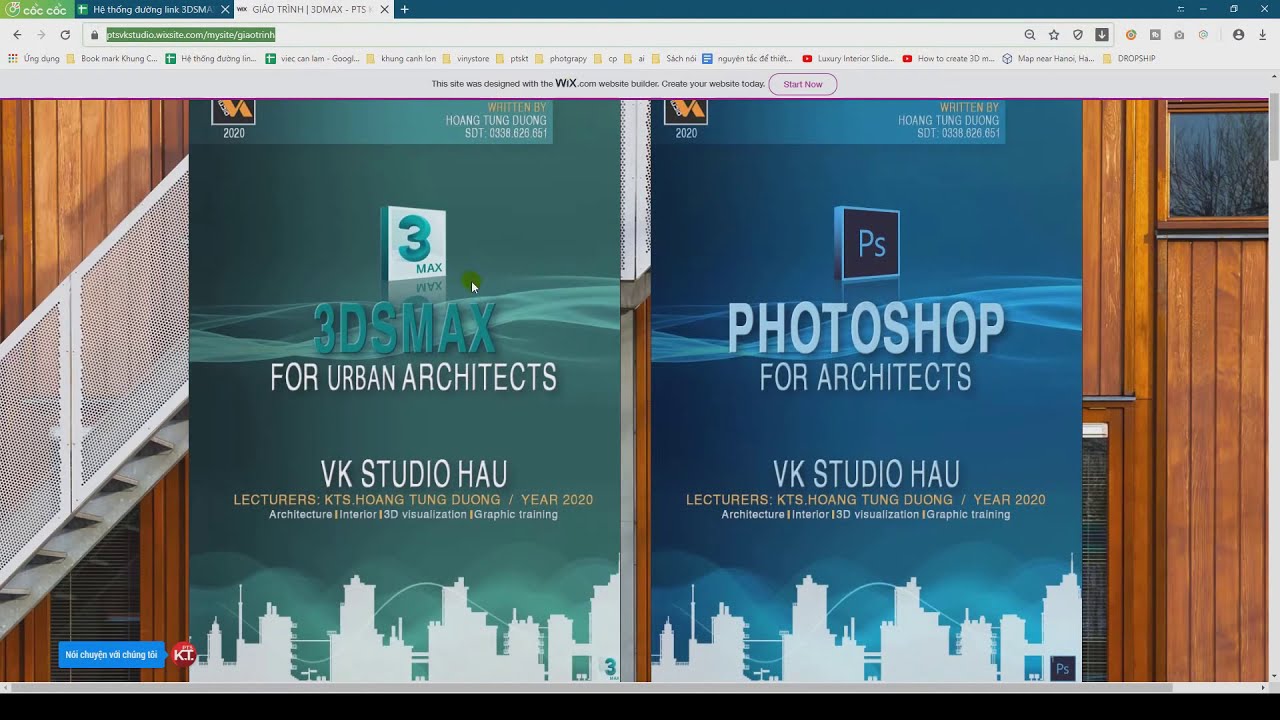Viewport: 1280px width, 720px height.
Task: Select the GIÁO TRÌNH 3DMAX - PTS tab
Action: click(x=313, y=9)
